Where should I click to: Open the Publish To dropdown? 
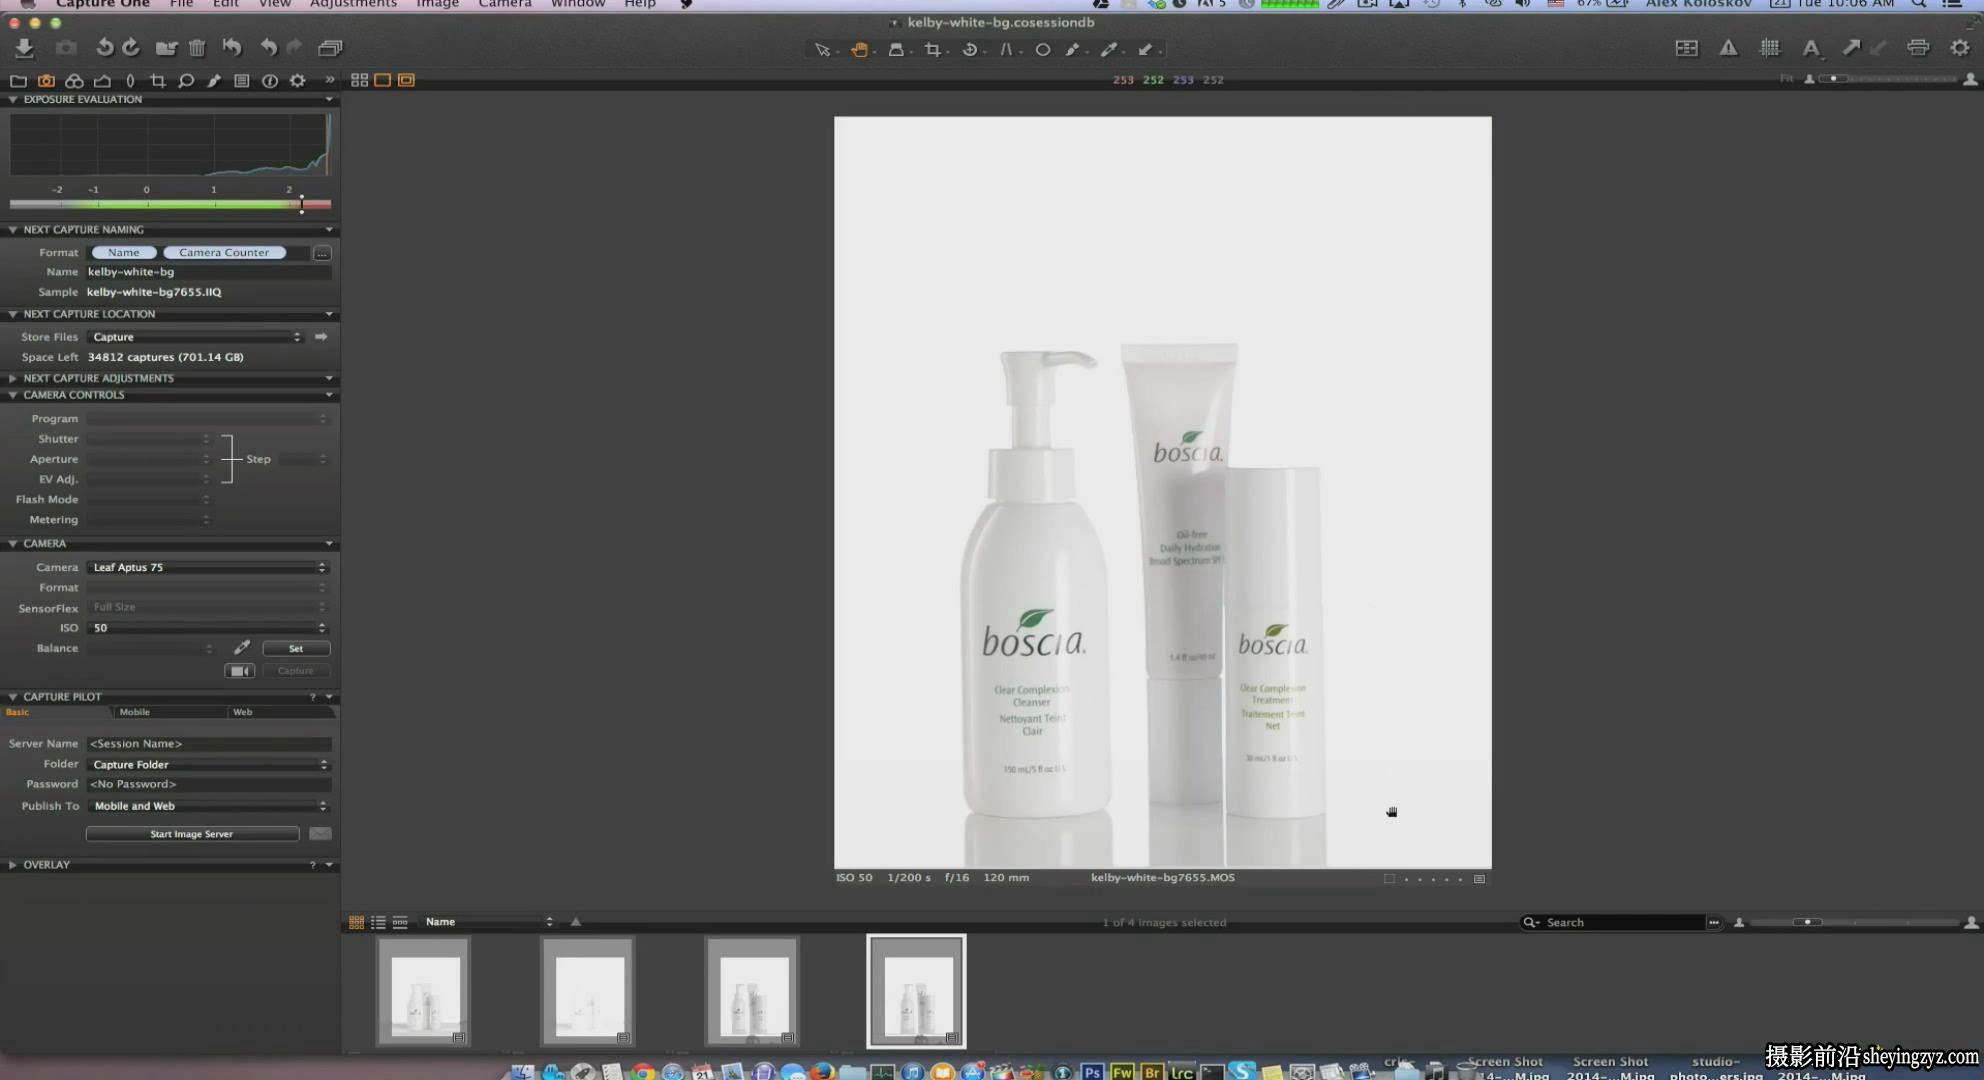pyautogui.click(x=208, y=806)
